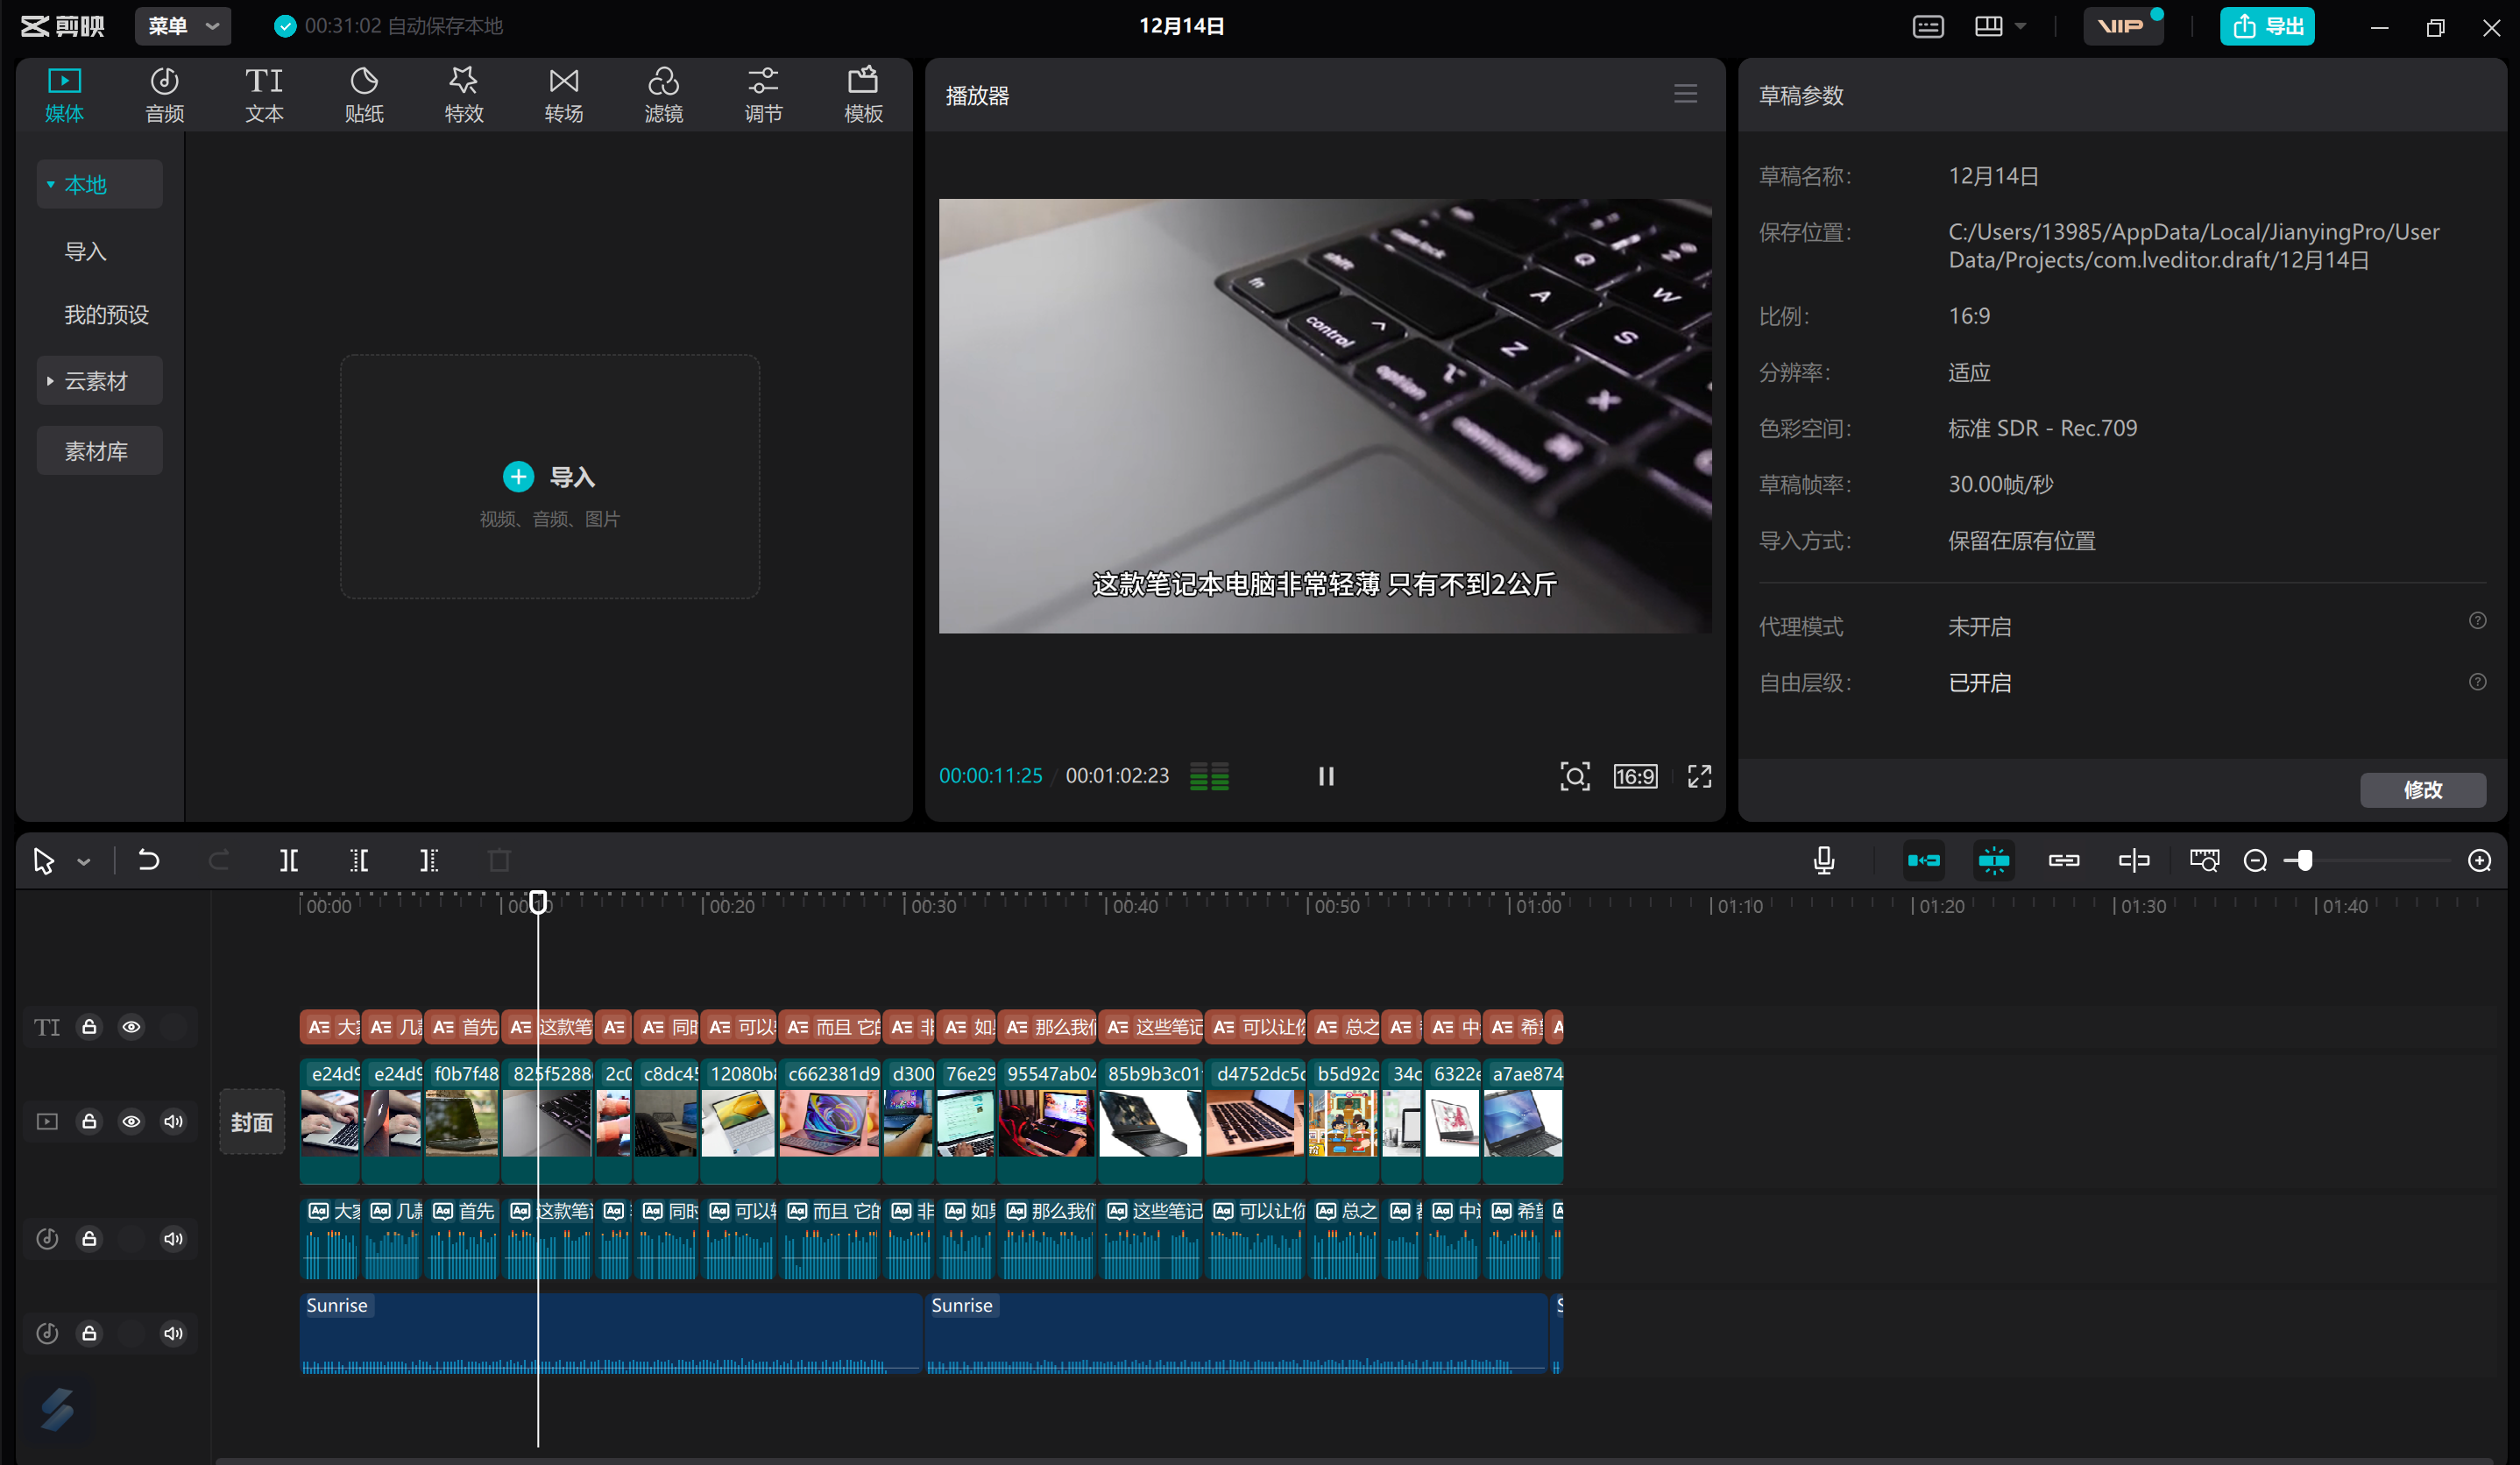
Task: Delete left of playhead
Action: (x=359, y=860)
